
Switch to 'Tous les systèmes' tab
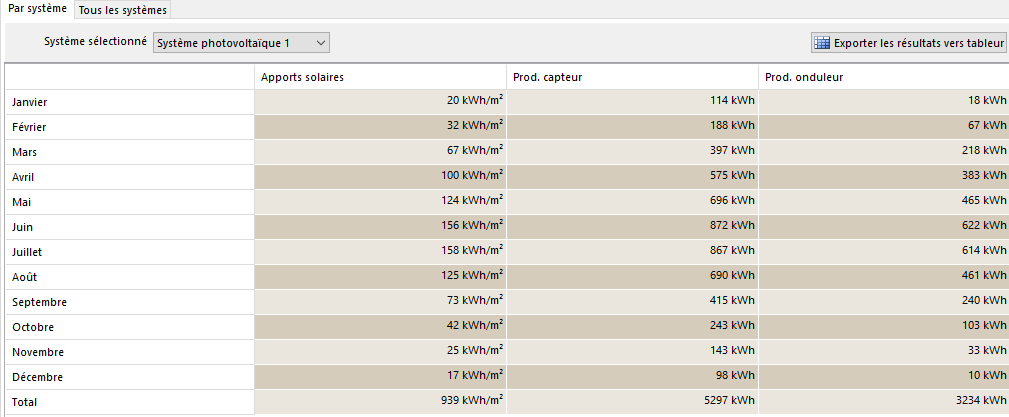[x=123, y=10]
